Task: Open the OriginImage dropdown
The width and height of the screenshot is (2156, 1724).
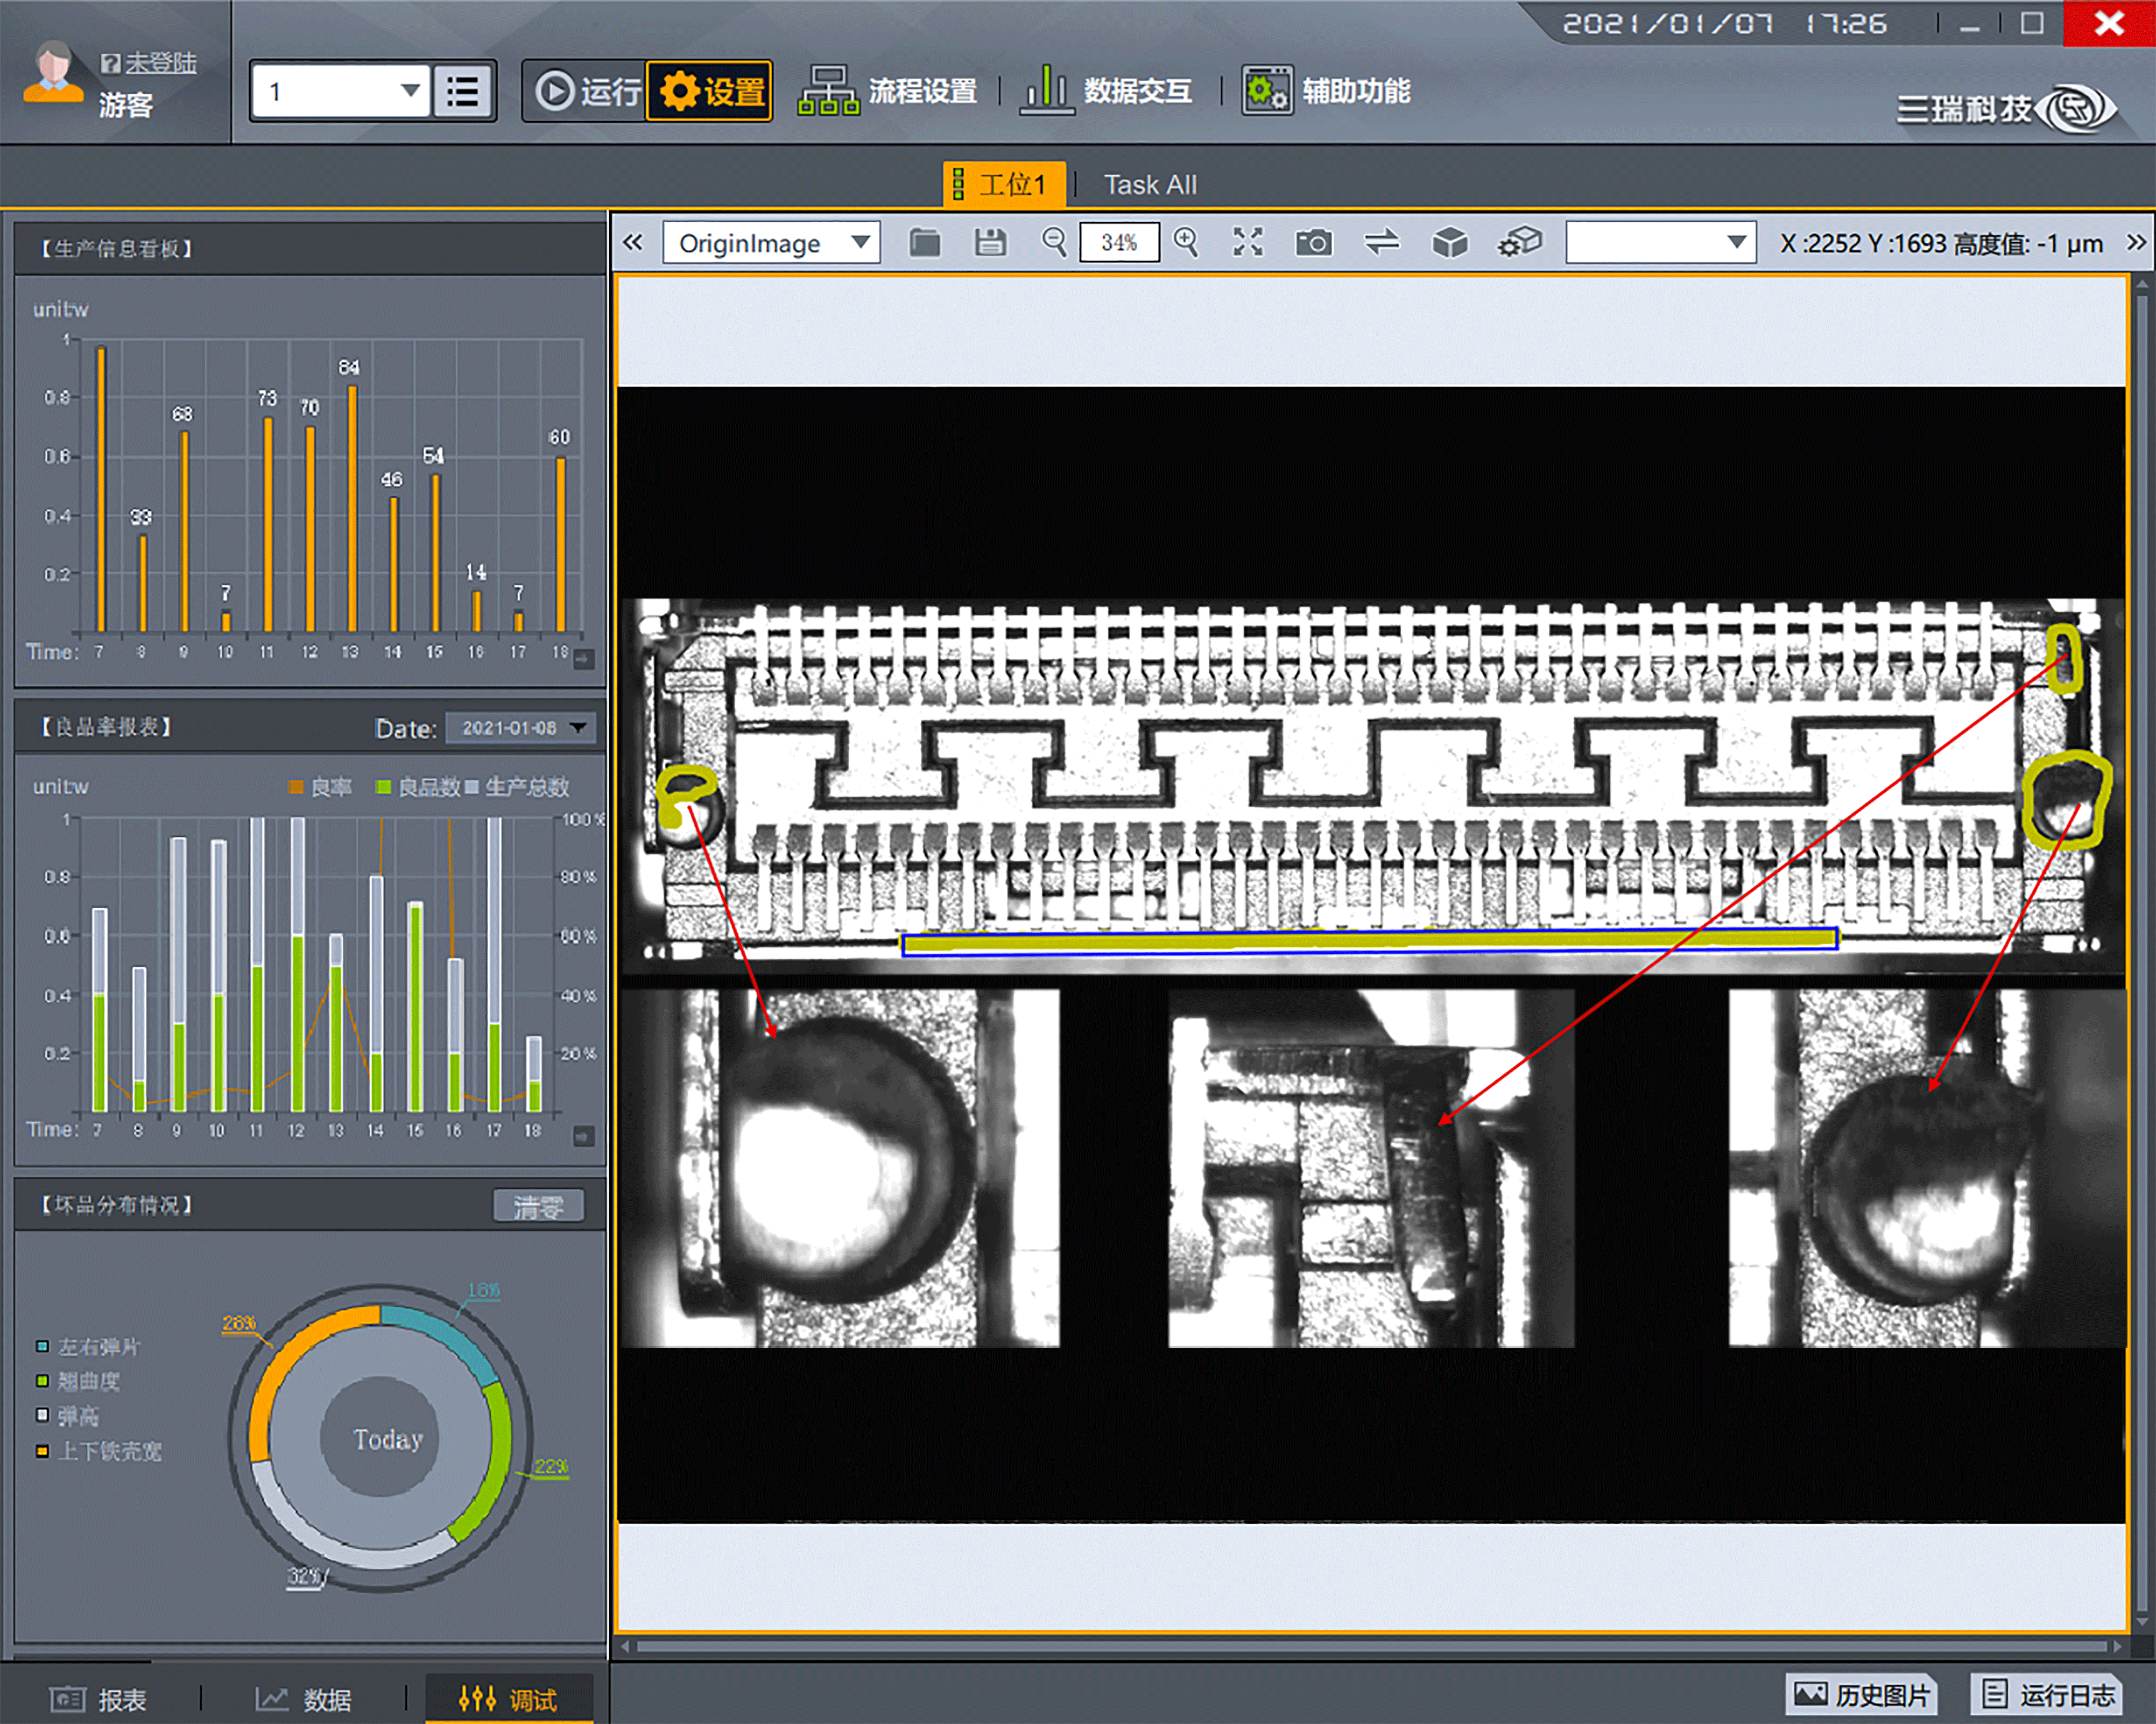Action: pos(771,243)
